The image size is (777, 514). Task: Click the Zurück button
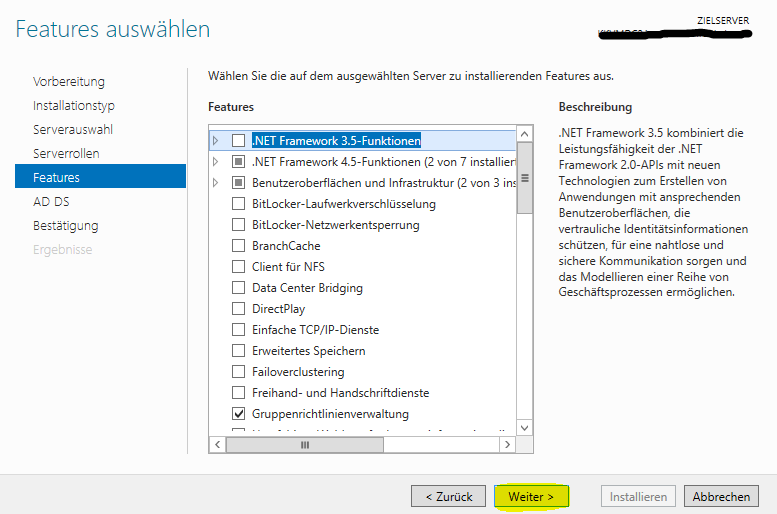tap(448, 496)
